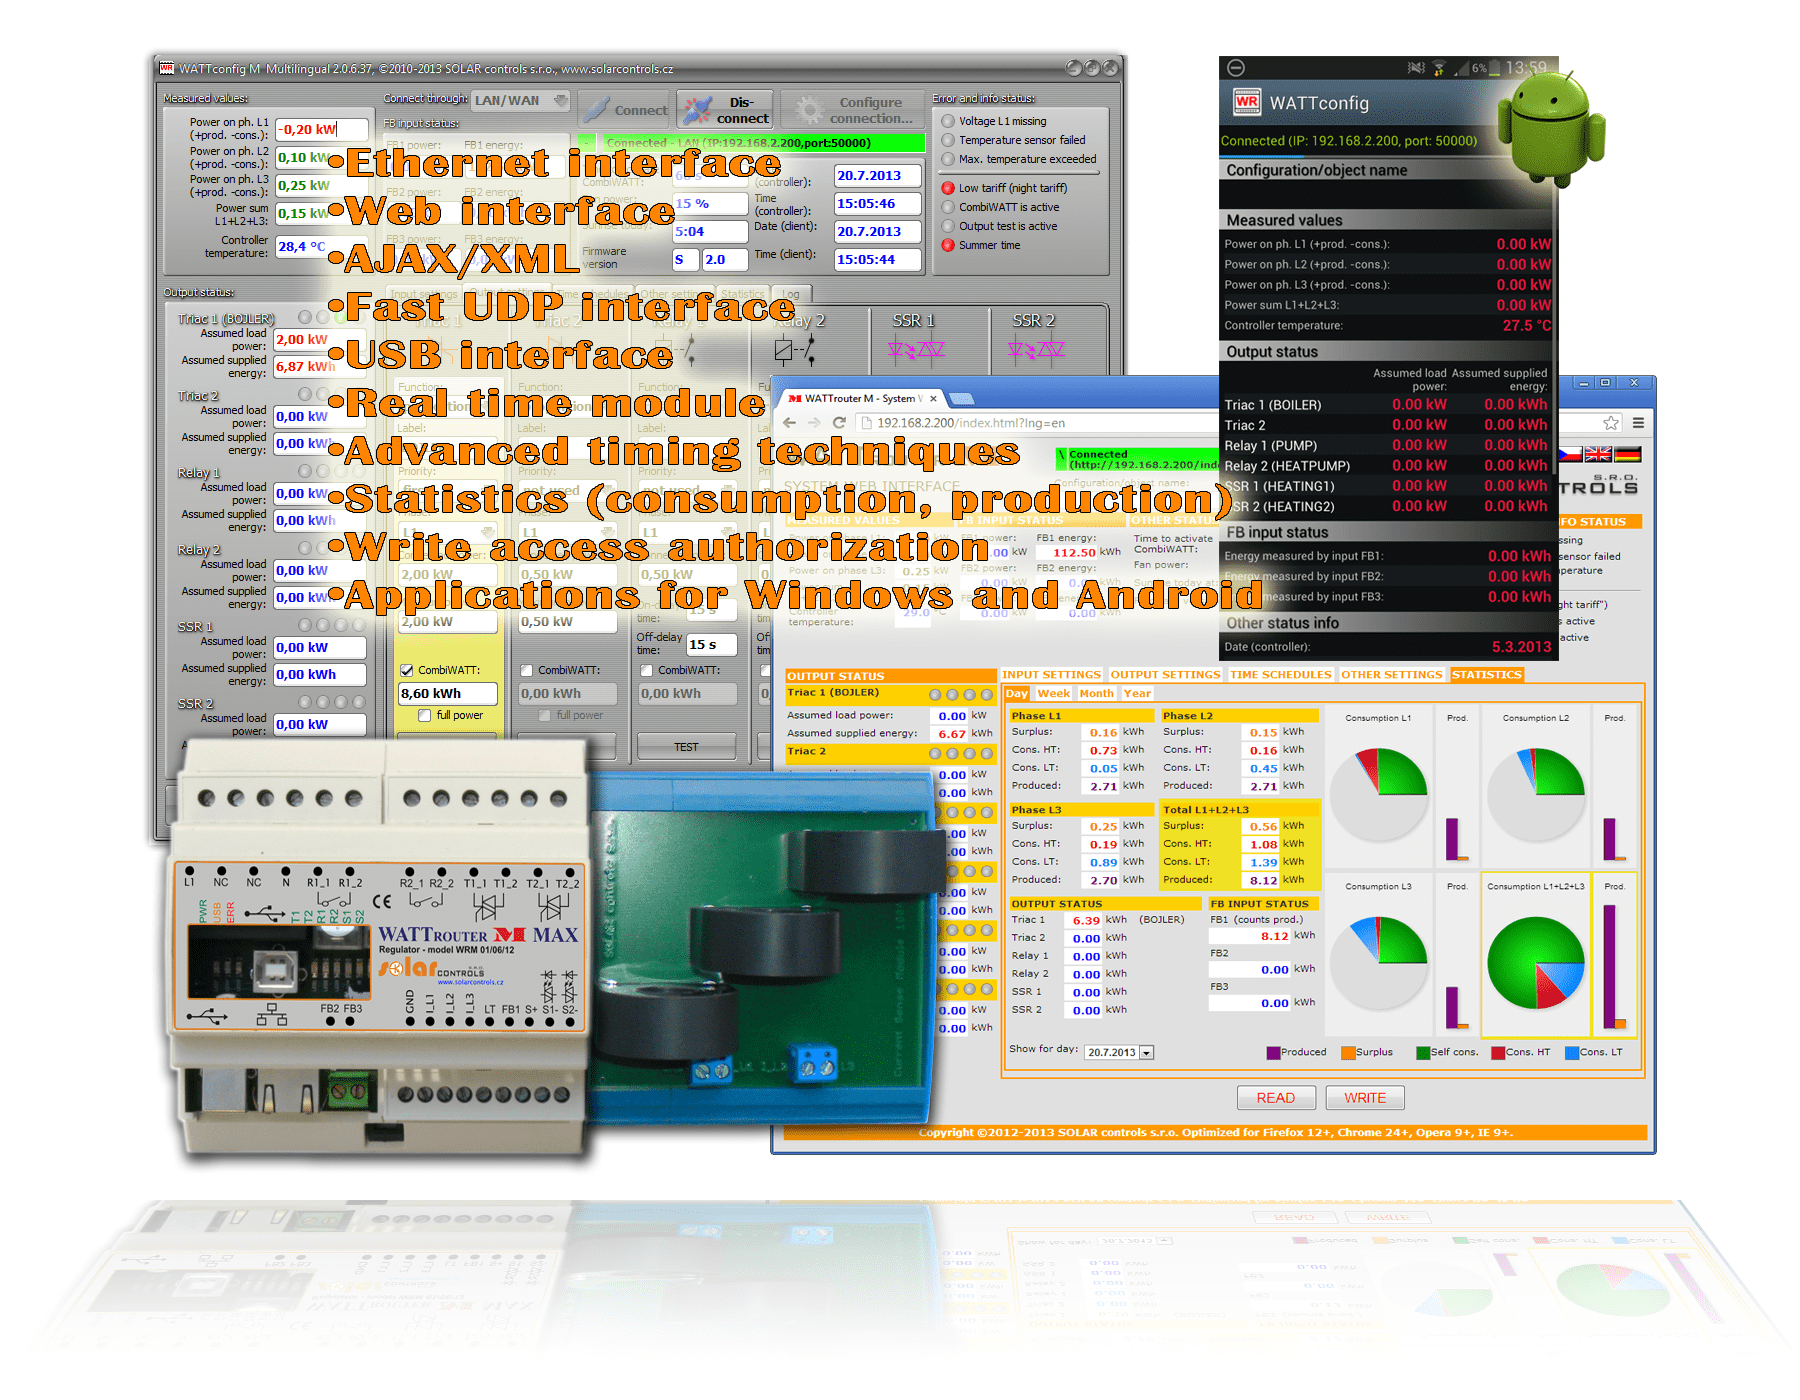Click the Android status bar circle icon
Viewport: 1800px width, 1400px height.
tap(1236, 68)
